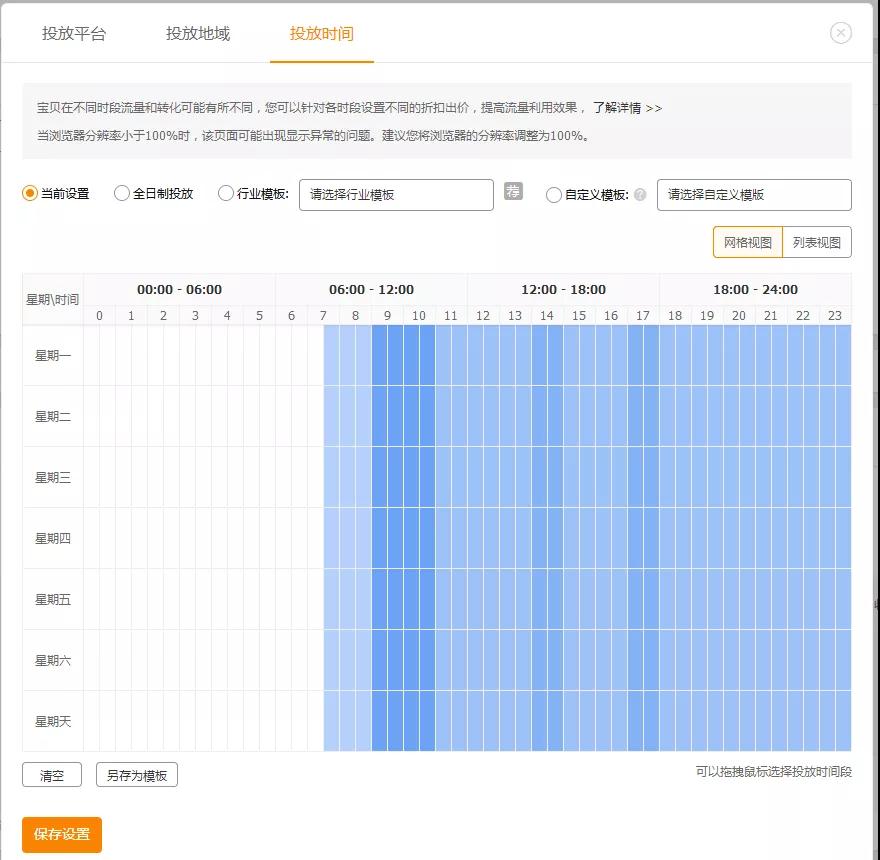Click the orange 保存设置 button

pos(61,834)
